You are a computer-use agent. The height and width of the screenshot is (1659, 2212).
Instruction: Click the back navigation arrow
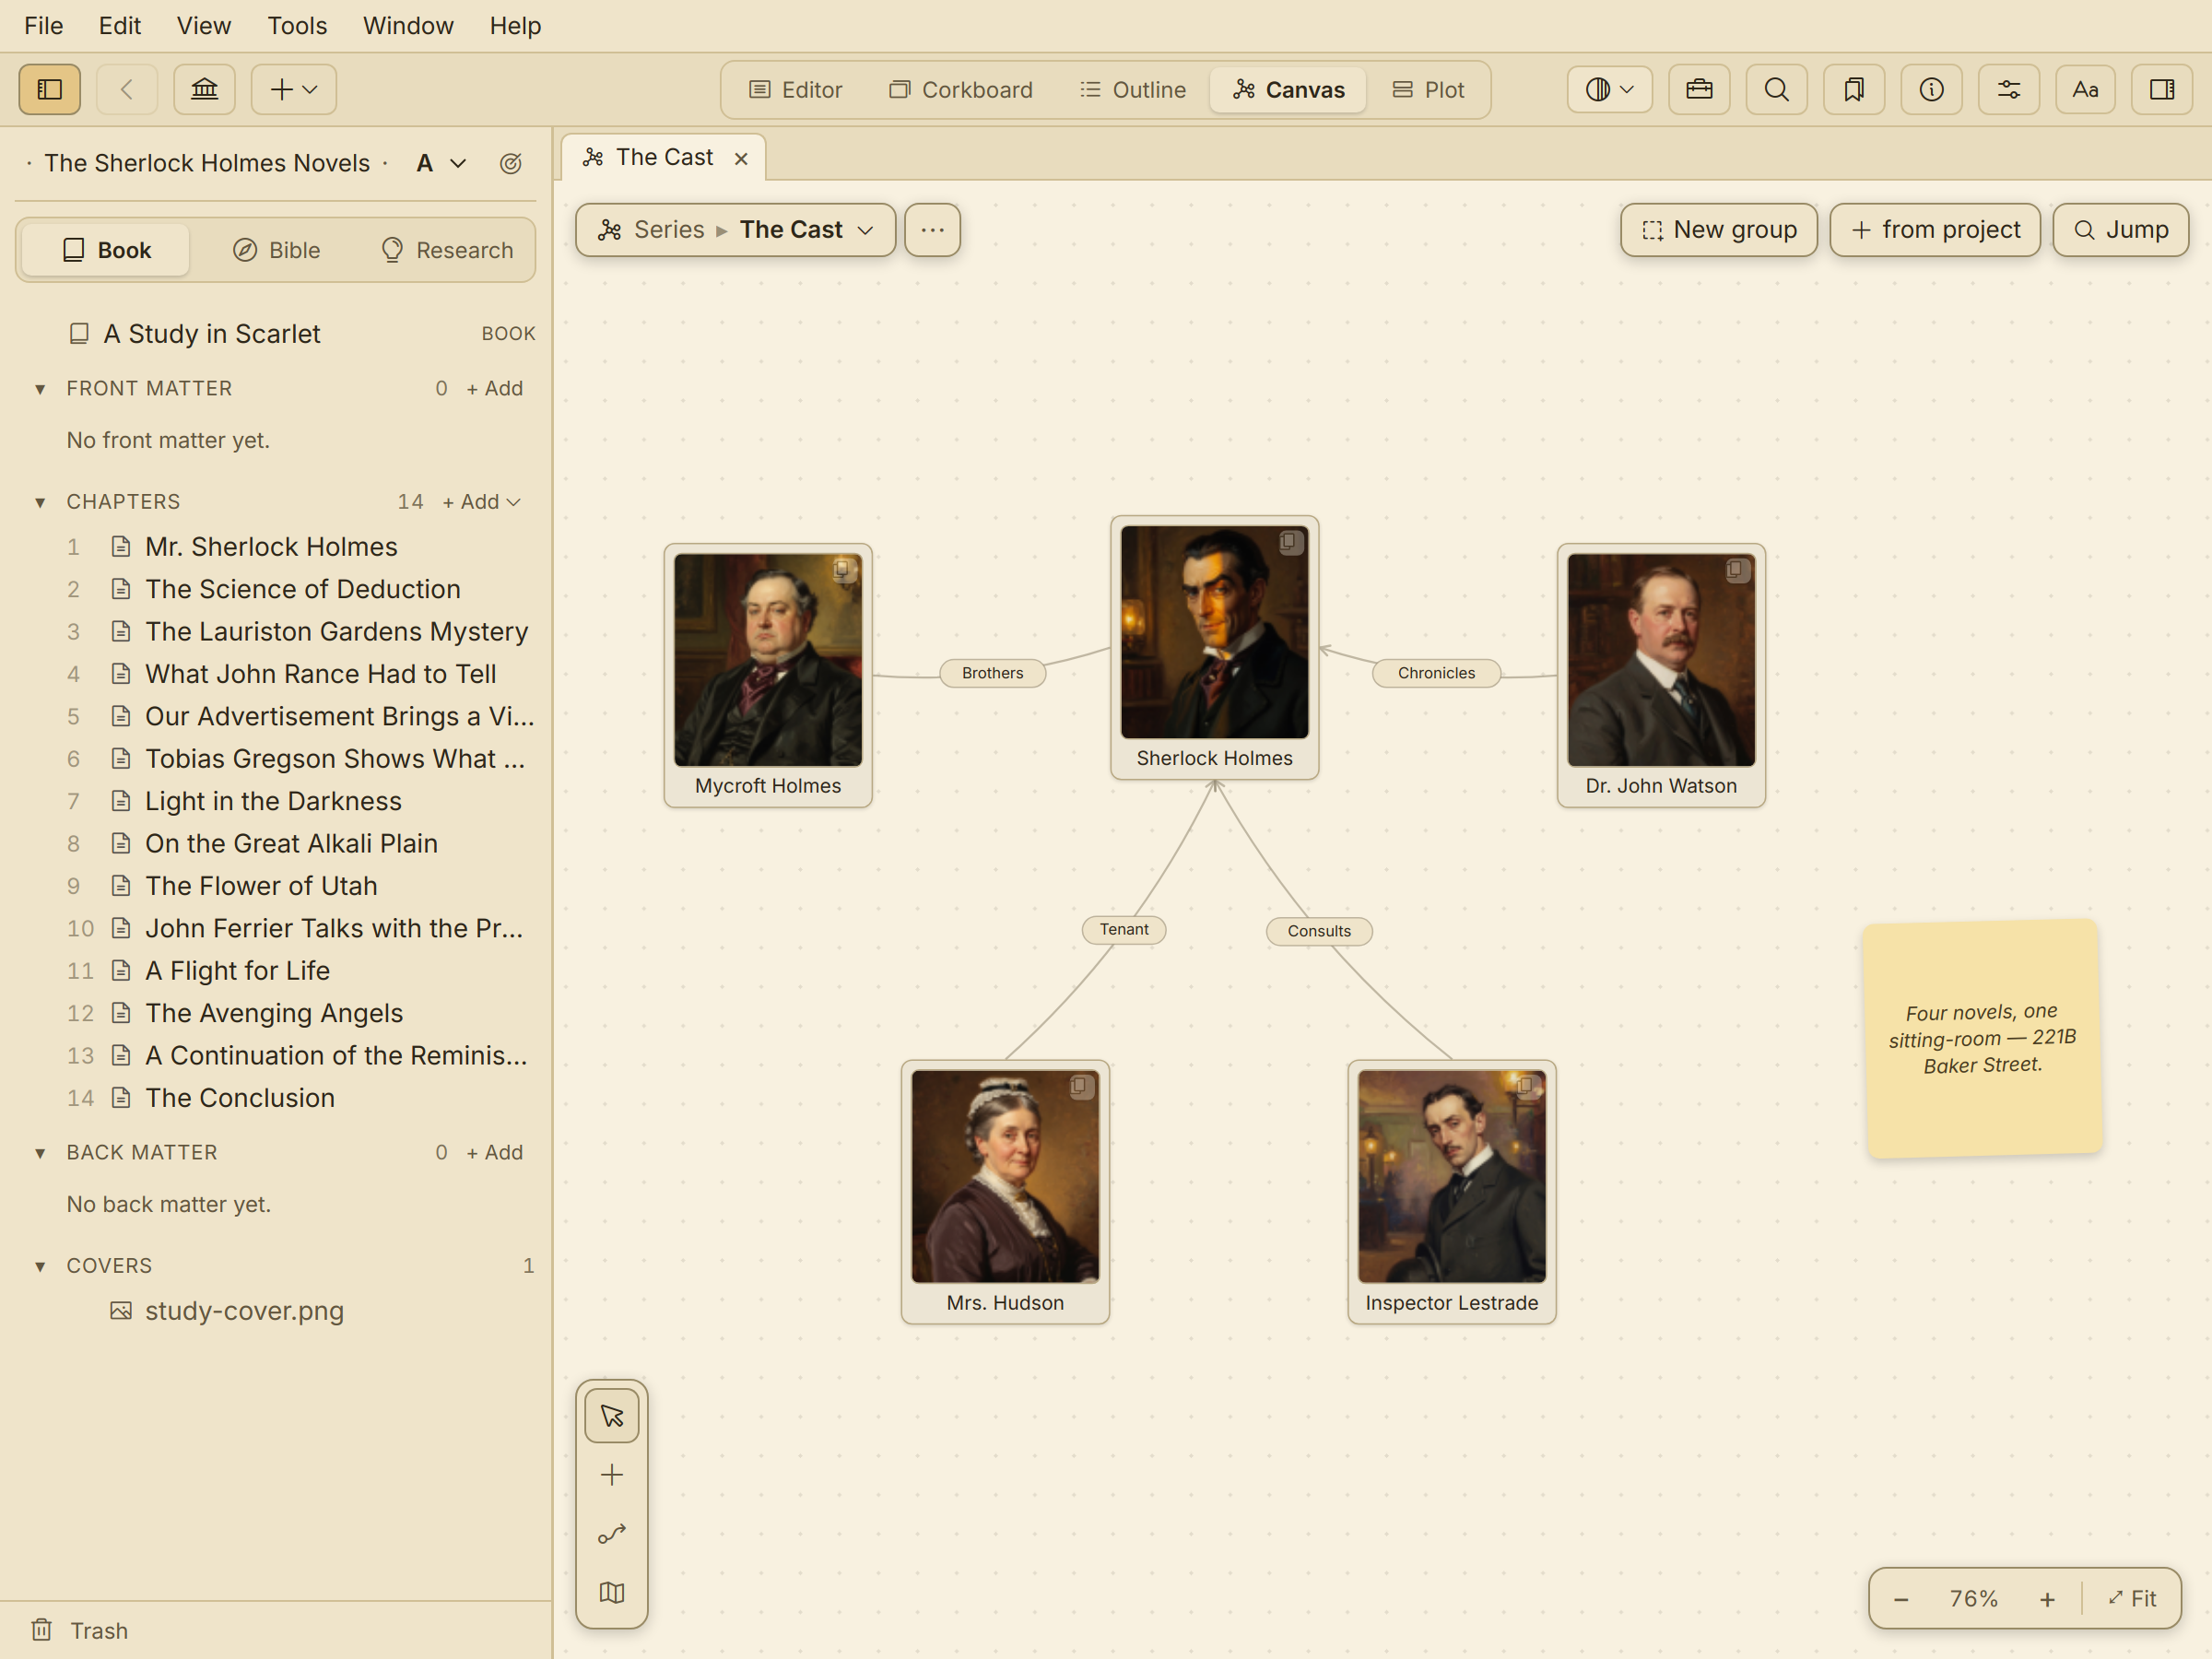coord(127,90)
